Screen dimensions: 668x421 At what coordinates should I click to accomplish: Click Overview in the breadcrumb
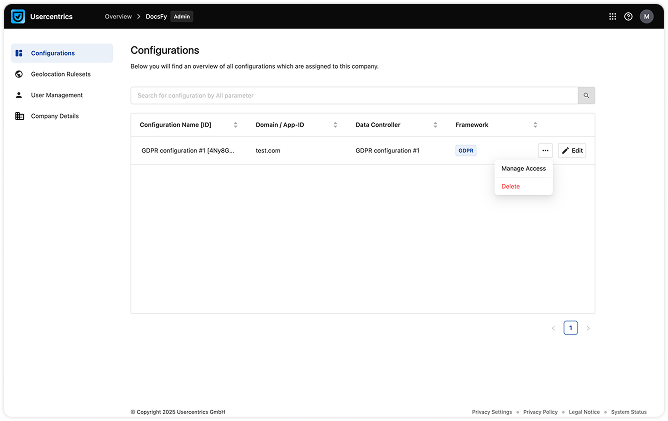118,17
